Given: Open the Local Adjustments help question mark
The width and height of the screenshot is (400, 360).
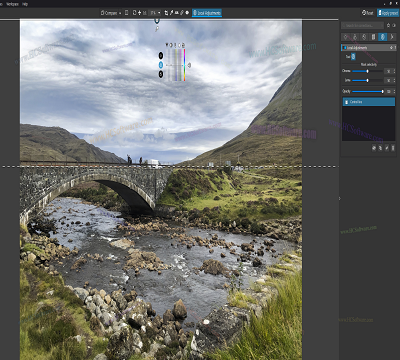Looking at the screenshot, I should (x=395, y=48).
